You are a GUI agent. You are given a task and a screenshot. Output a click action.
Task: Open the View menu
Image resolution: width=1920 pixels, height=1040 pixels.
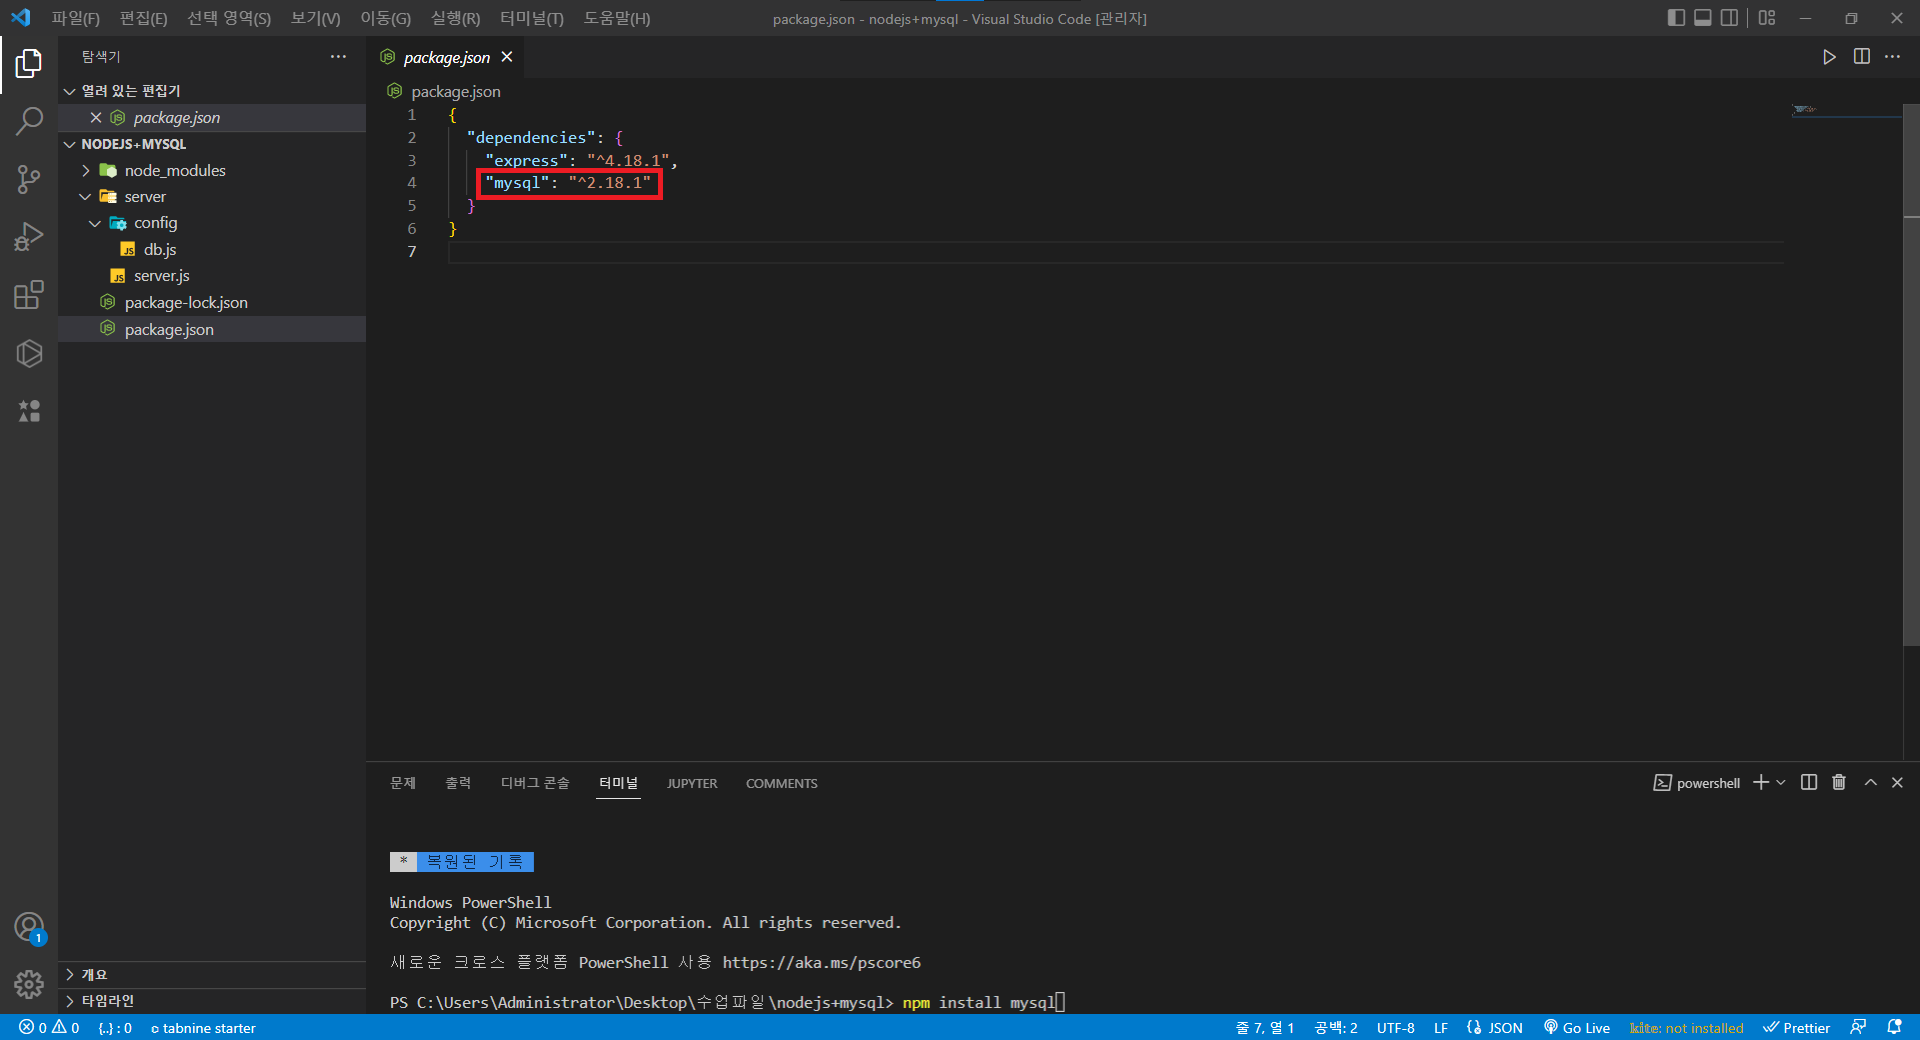pos(315,18)
